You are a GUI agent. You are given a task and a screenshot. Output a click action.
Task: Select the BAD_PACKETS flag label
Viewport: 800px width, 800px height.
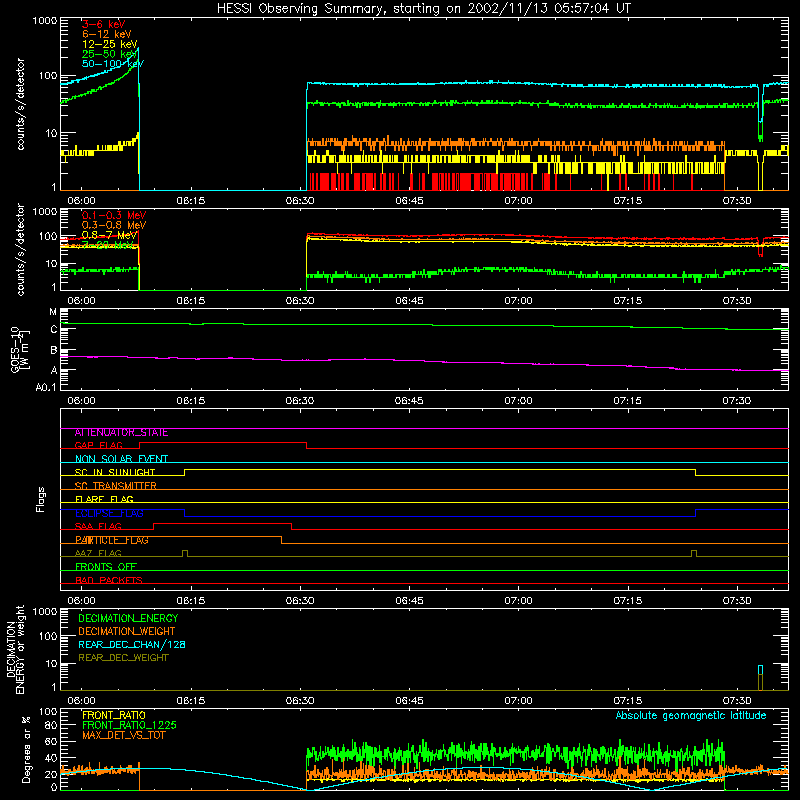coord(109,580)
